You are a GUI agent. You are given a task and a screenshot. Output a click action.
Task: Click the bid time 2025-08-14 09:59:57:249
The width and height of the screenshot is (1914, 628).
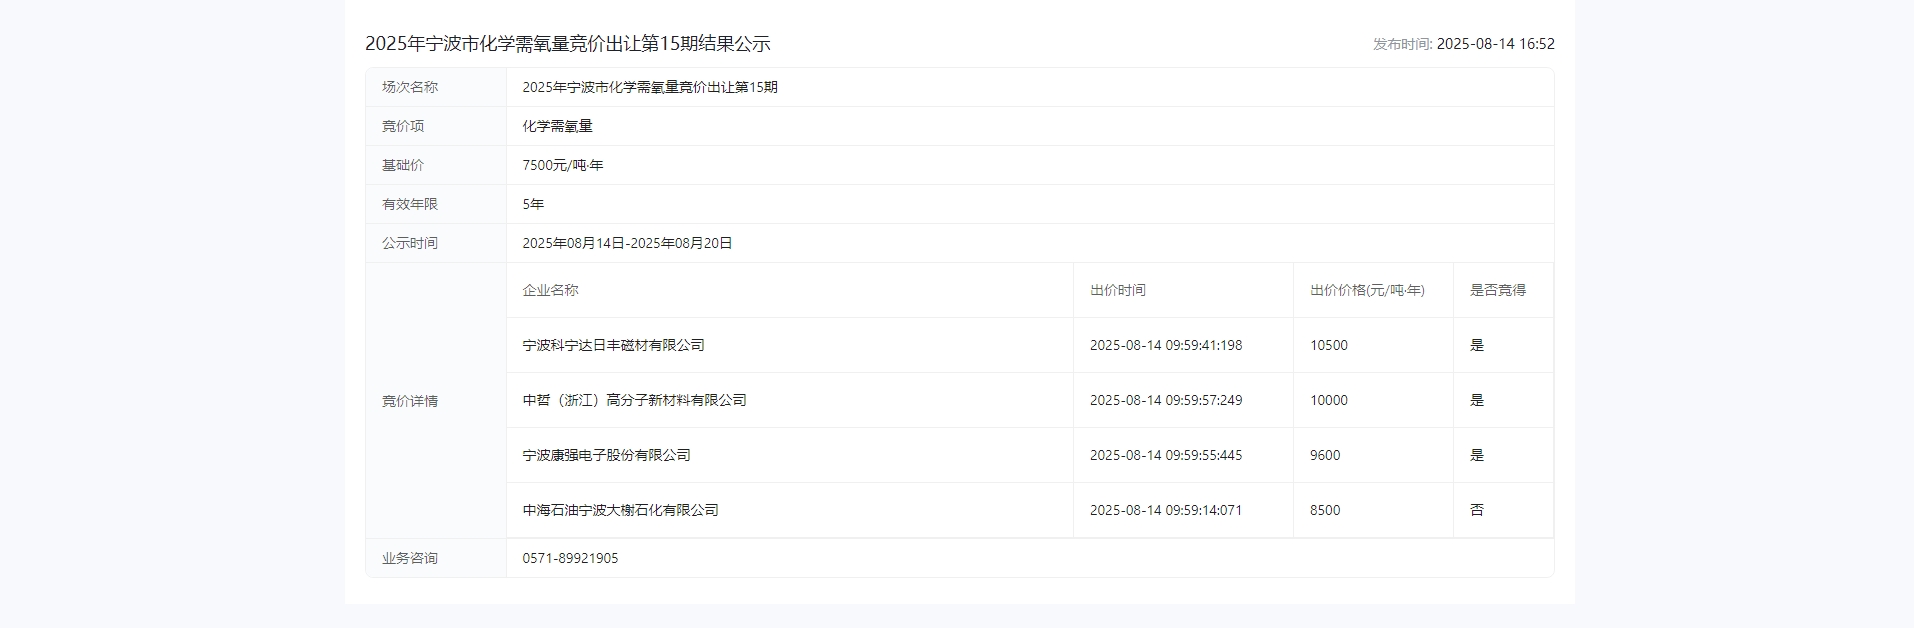[x=1165, y=400]
